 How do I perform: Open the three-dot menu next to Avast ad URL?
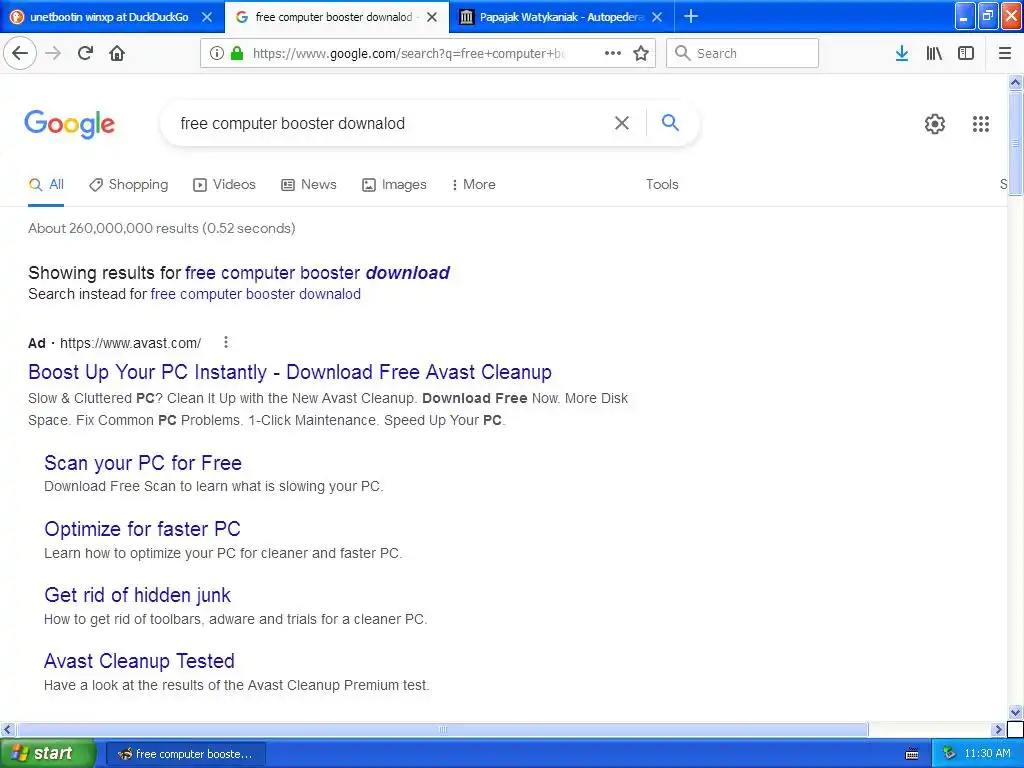pos(226,342)
